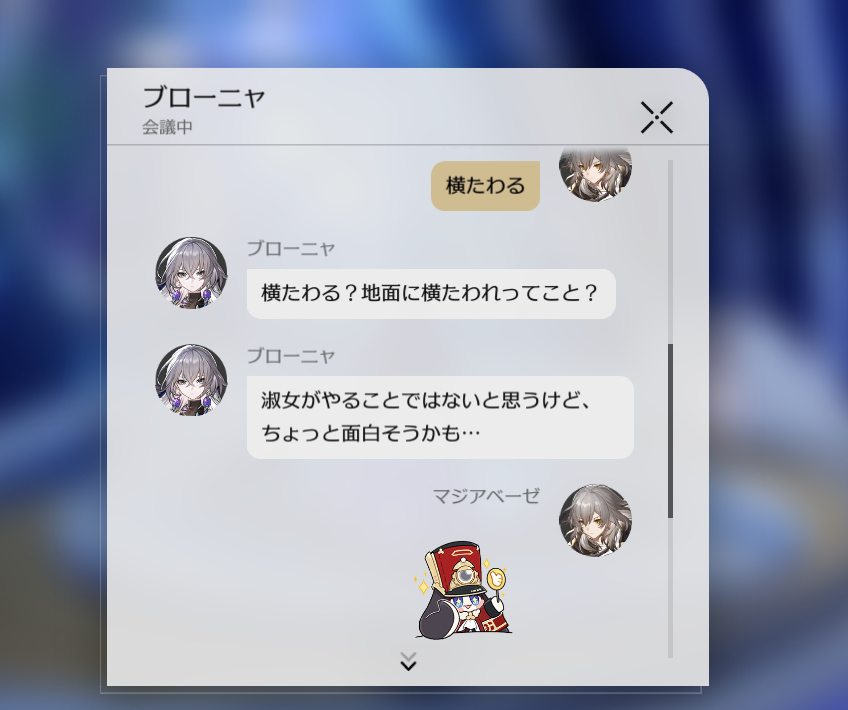Click the マジアベーゼ sender name
Image resolution: width=848 pixels, height=710 pixels.
click(x=486, y=496)
